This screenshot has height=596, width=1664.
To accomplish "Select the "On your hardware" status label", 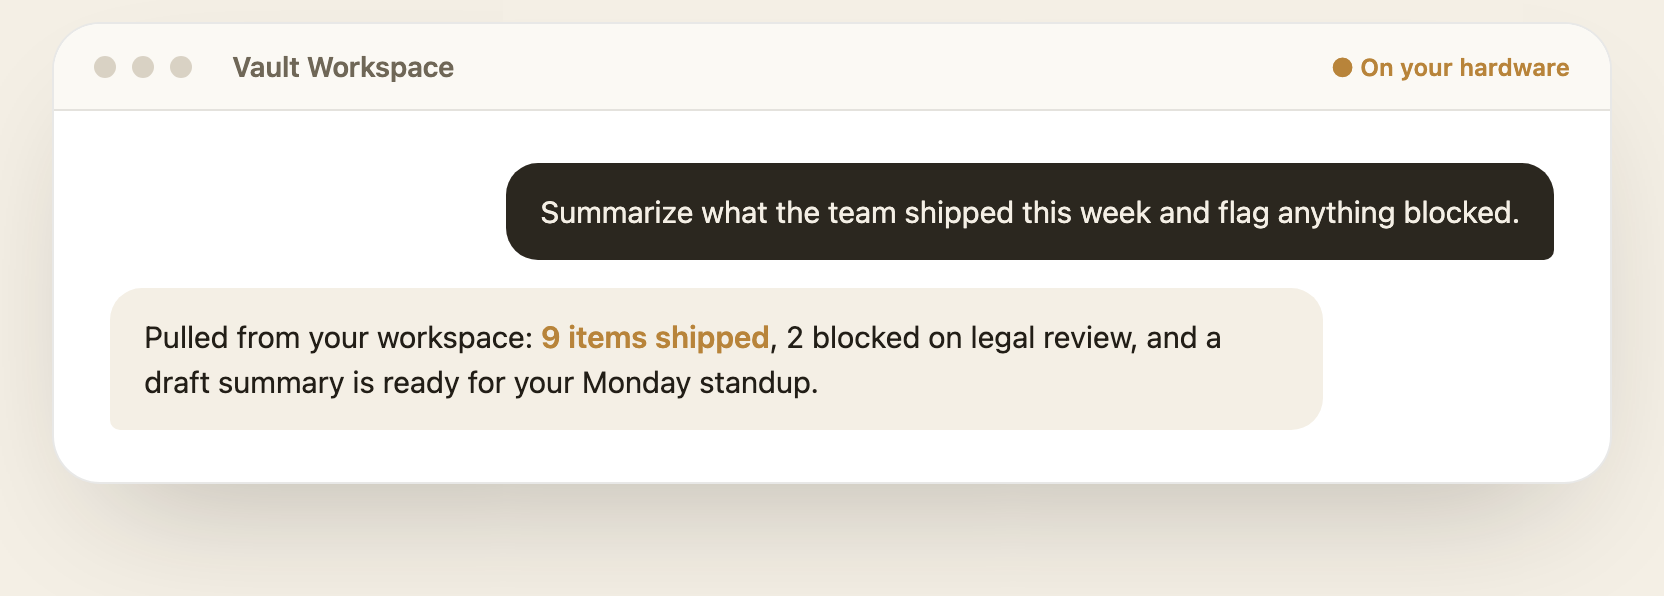I will pos(1464,68).
